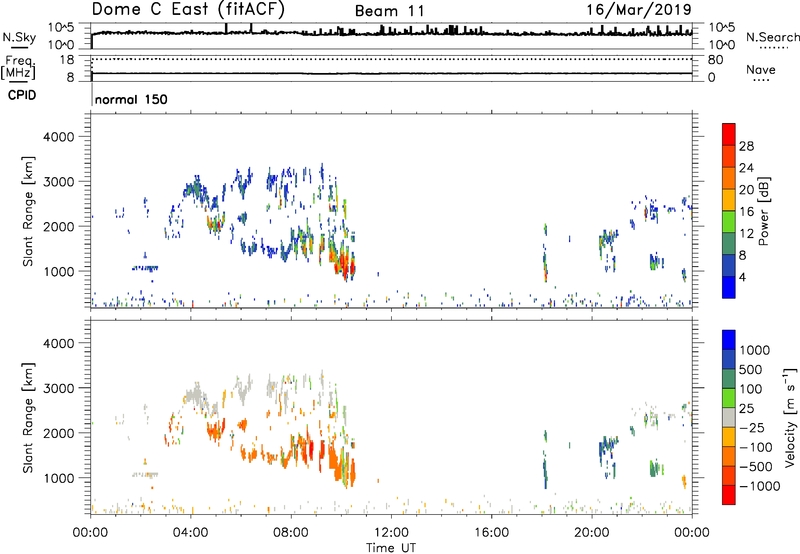
Task: Click the "-25" tick on the velocity colorbar
Action: pyautogui.click(x=751, y=427)
